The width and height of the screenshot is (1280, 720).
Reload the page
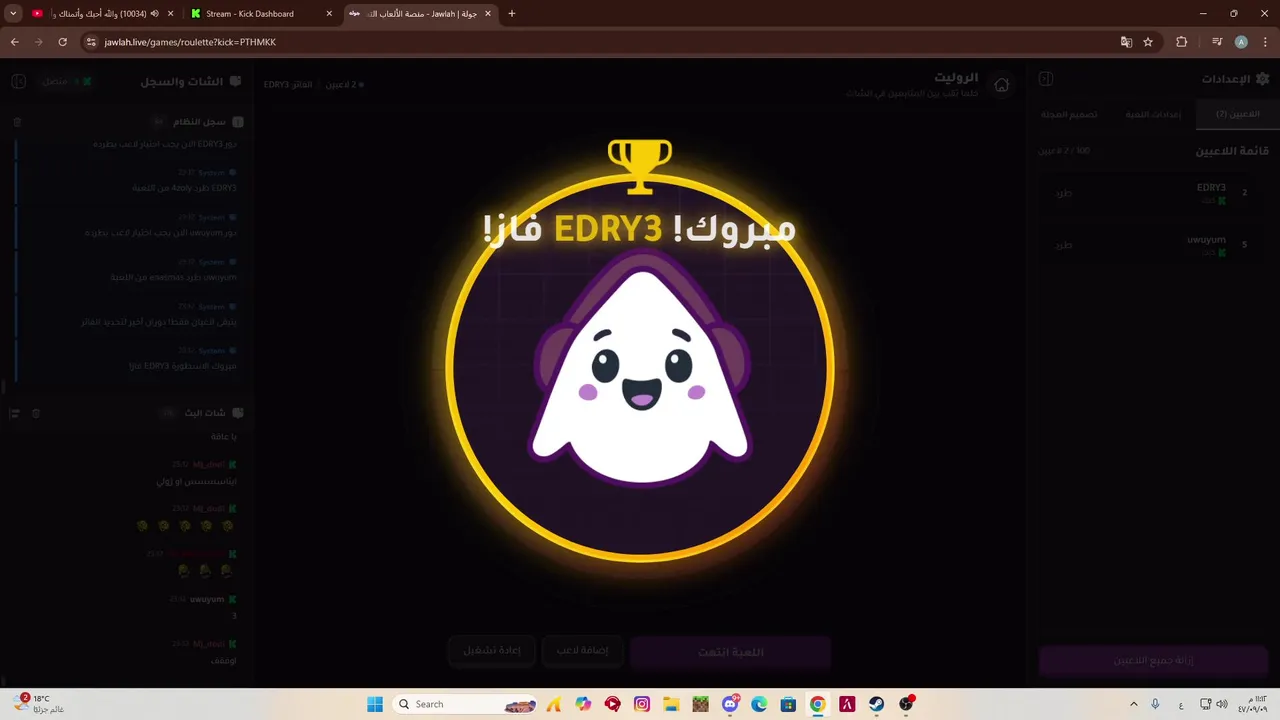(x=62, y=42)
